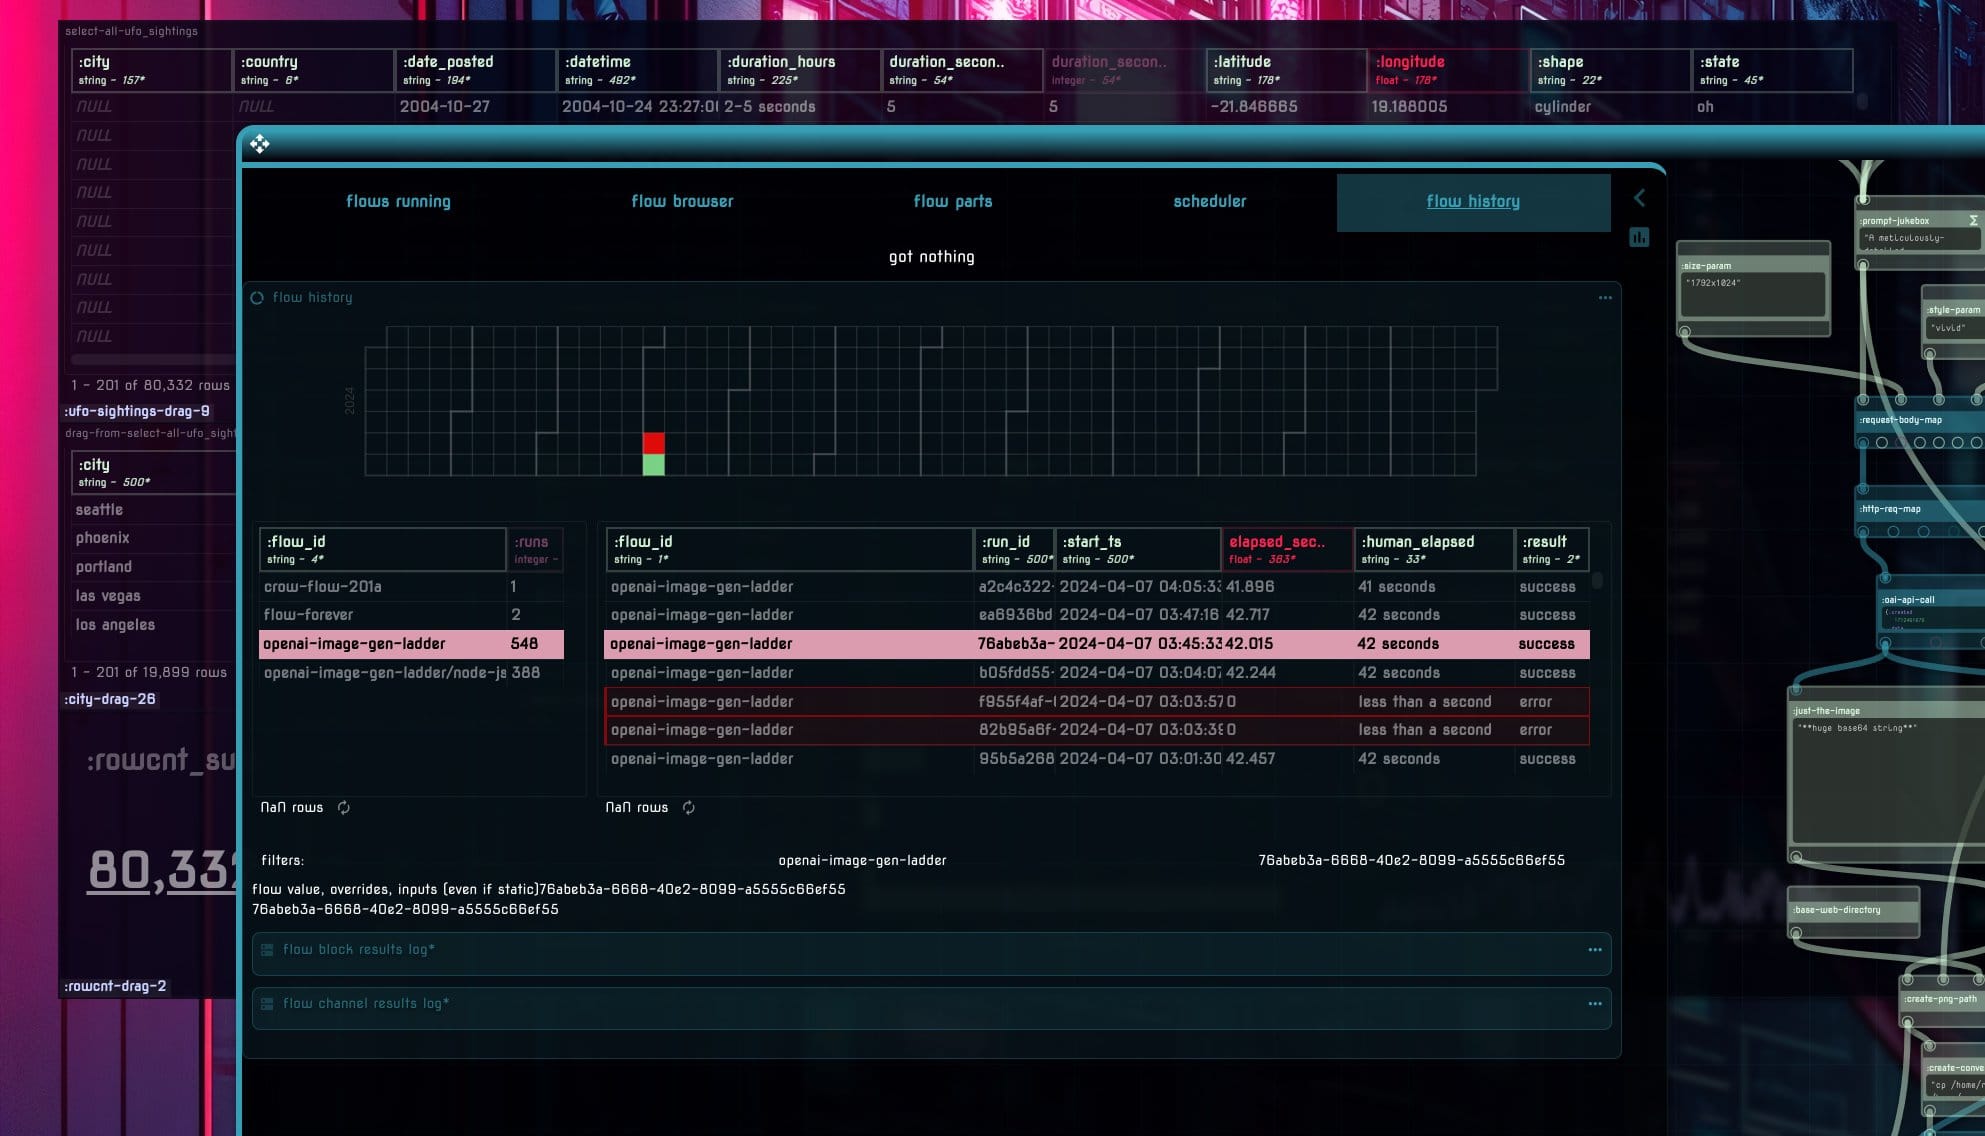Click the :result column header in run table
Screen dimensions: 1985x1136
click(1552, 549)
